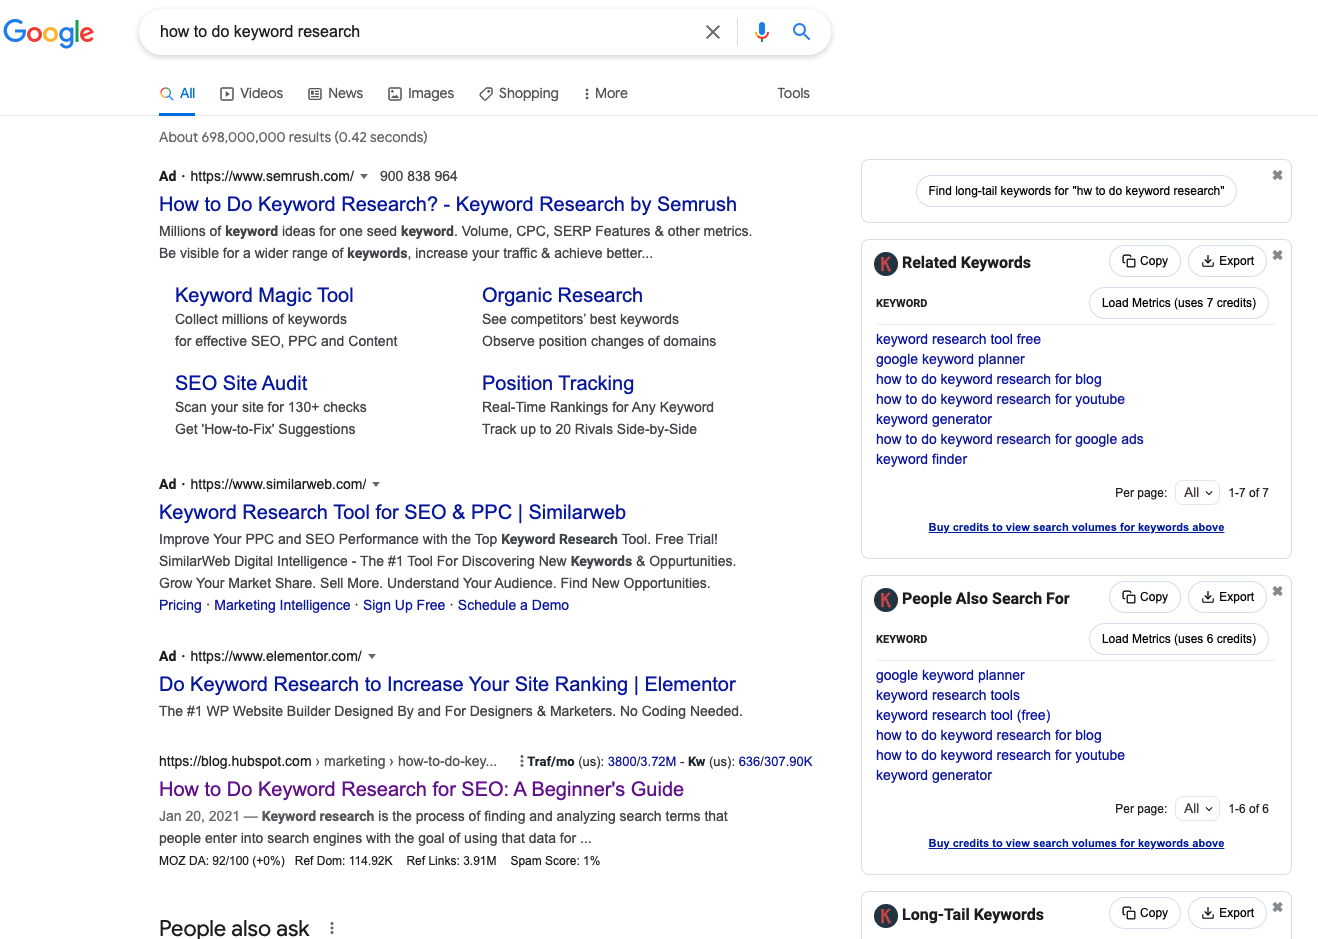
Task: Clear the search query with the X icon
Action: (x=712, y=31)
